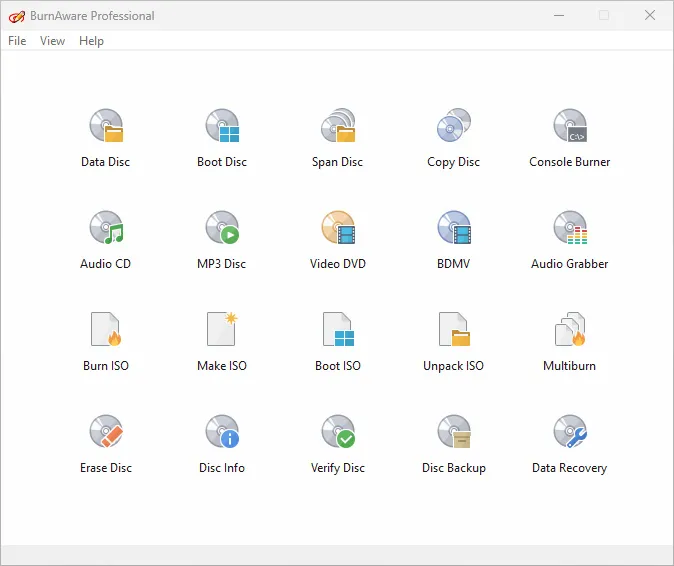Open the Help menu
Screen dimensions: 674x566
point(91,41)
